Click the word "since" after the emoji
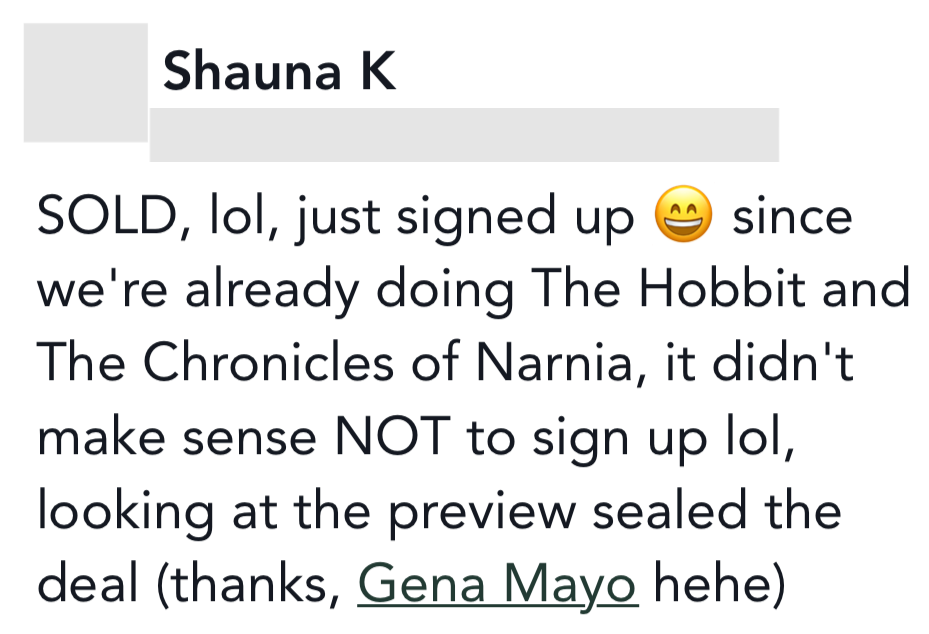Viewport: 929px width, 634px height. (x=792, y=217)
